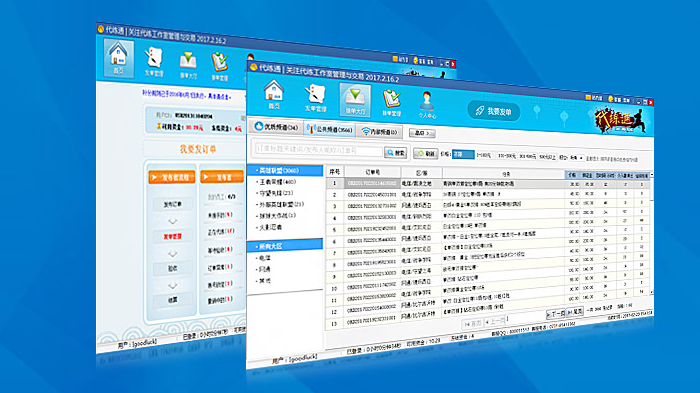Focus the order keyword search field

(318, 150)
